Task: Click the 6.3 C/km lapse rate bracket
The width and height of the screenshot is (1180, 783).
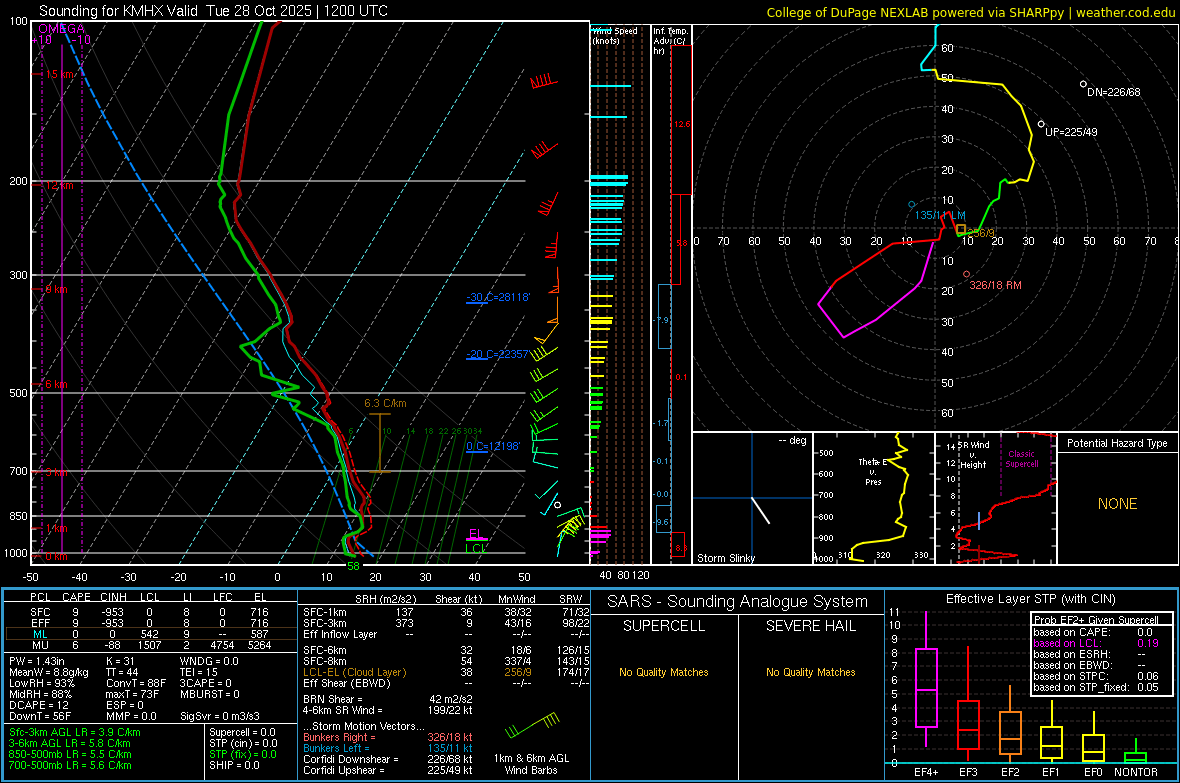Action: (x=380, y=442)
